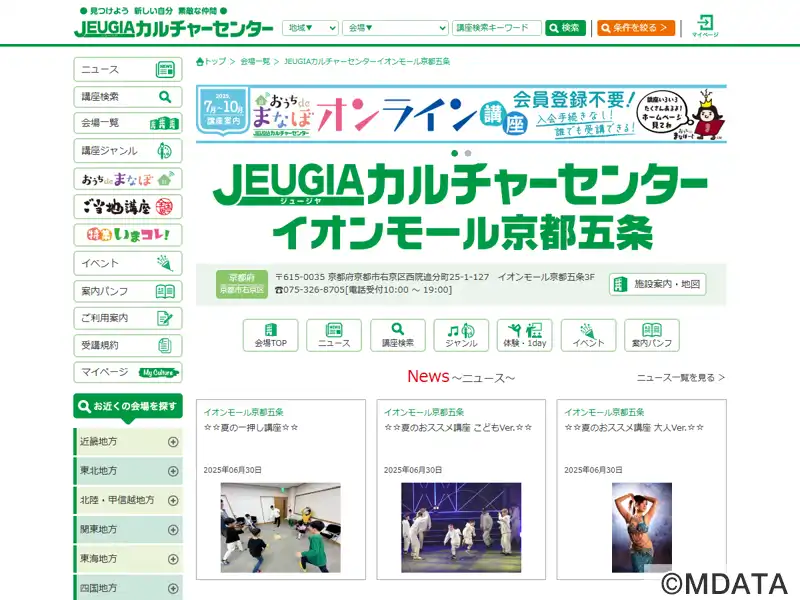Focus the 講座検索キーワード input field
Screen dimensions: 800x600
[x=496, y=28]
